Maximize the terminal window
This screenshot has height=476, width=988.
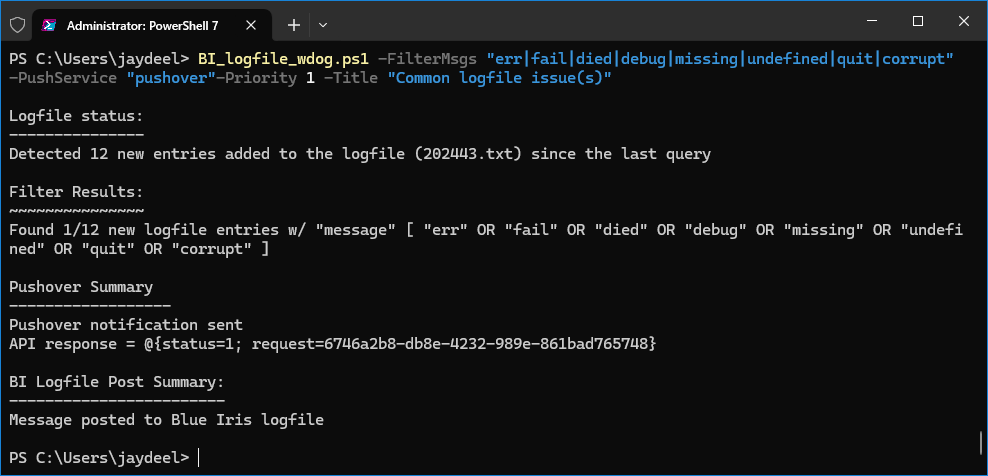point(918,21)
